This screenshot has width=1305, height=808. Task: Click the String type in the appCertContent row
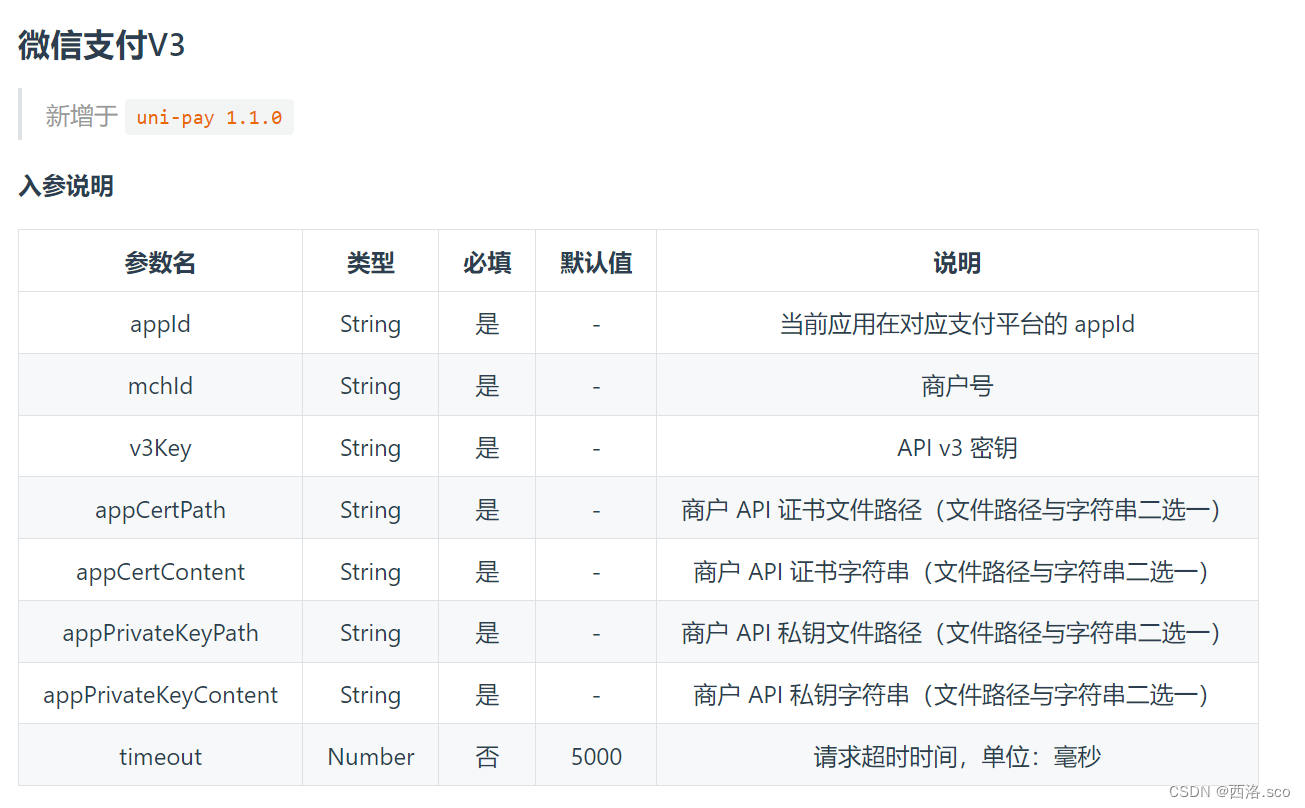(370, 572)
